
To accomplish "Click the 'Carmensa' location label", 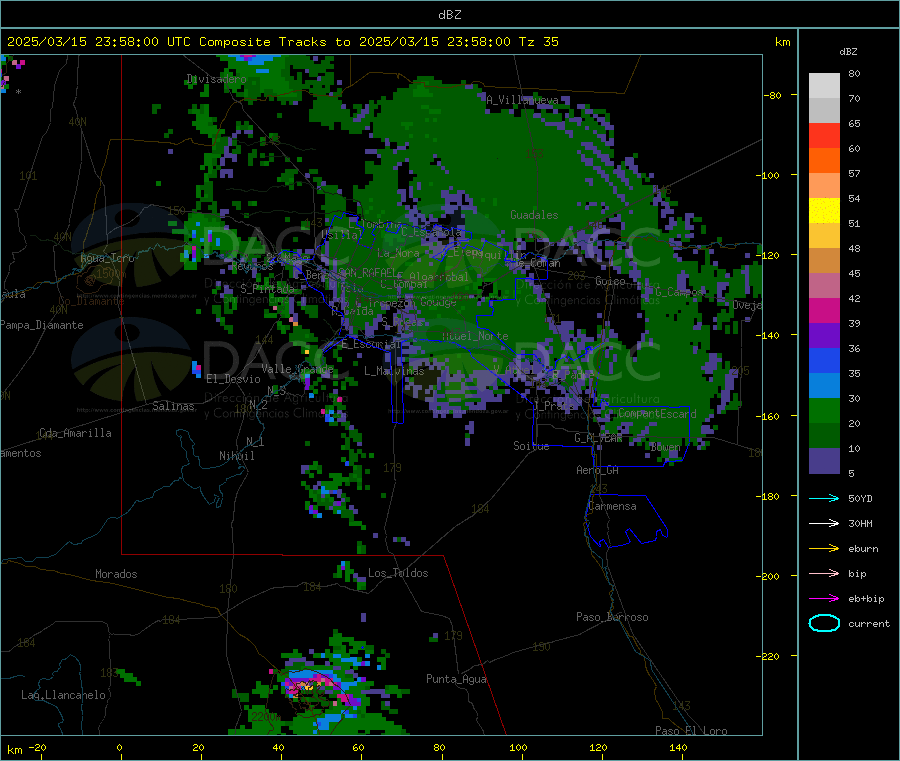I will tap(612, 506).
